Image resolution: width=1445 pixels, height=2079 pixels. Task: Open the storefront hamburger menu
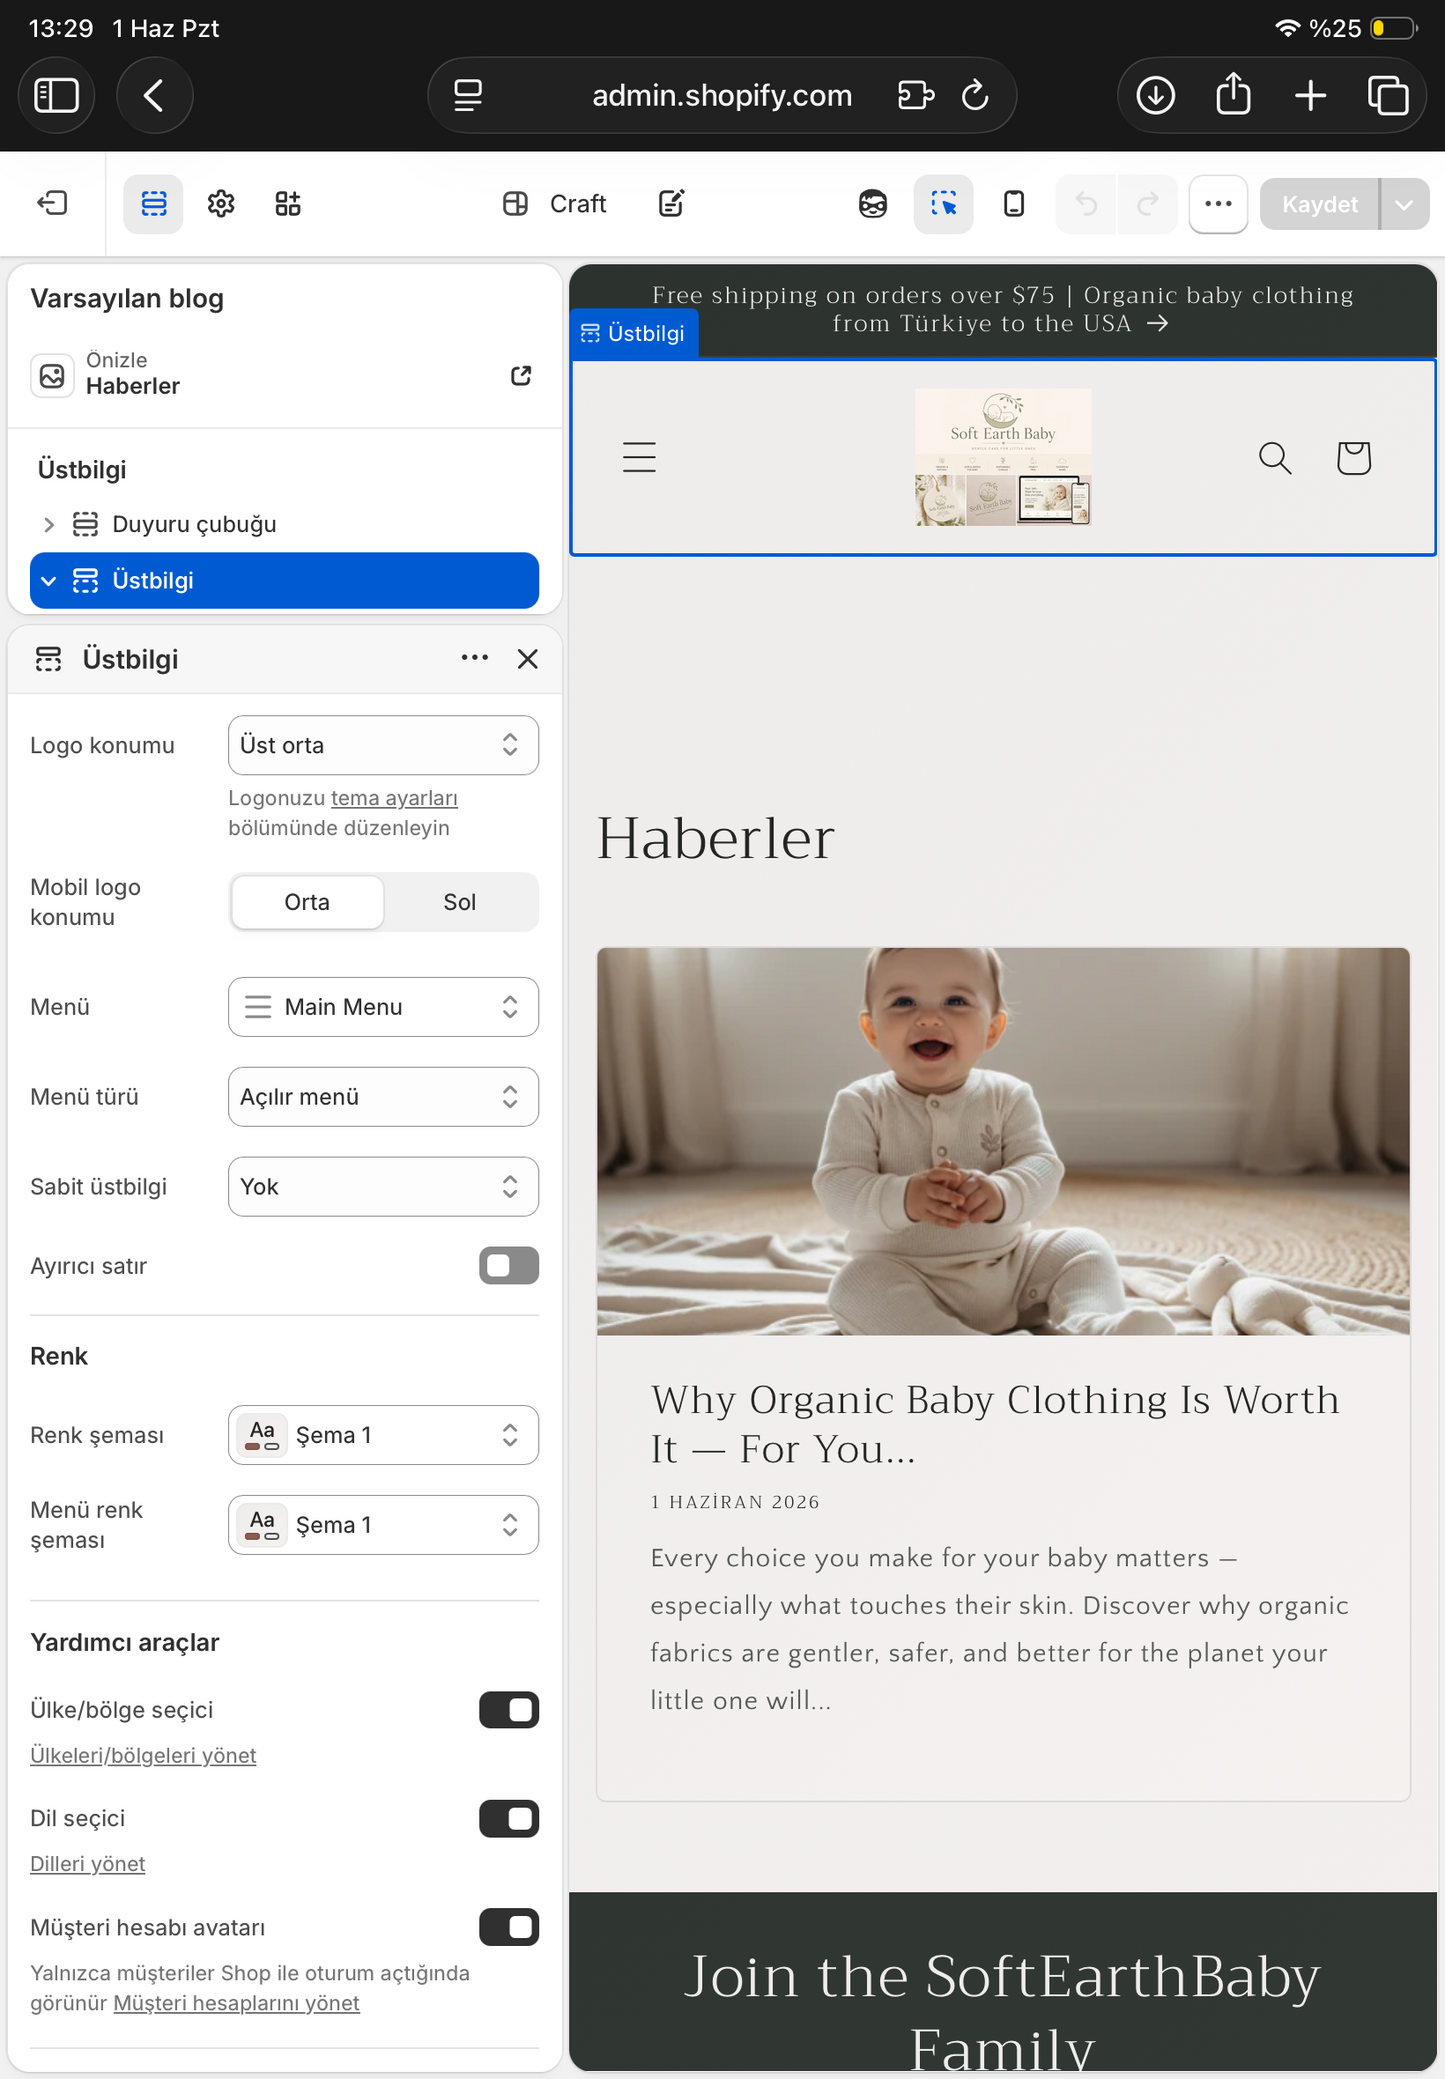[639, 457]
